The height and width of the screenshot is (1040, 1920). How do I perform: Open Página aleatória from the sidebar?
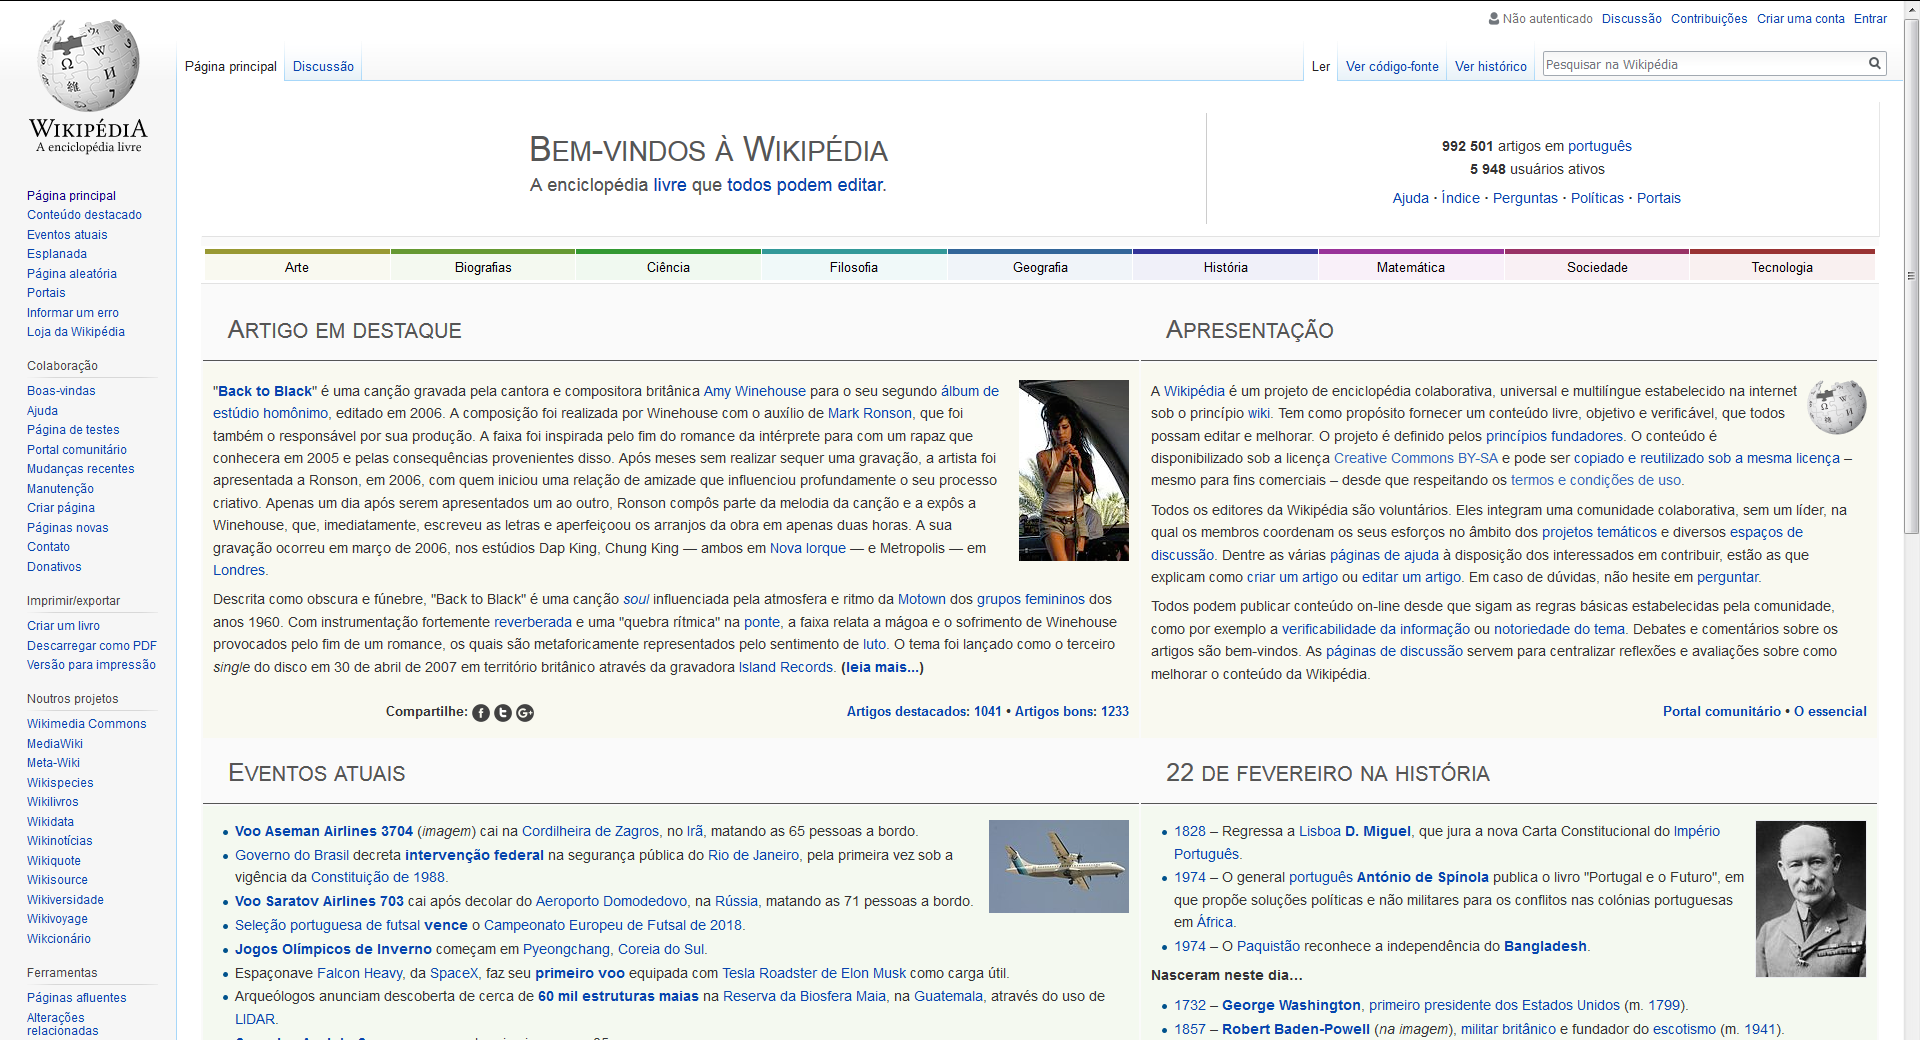(x=72, y=273)
